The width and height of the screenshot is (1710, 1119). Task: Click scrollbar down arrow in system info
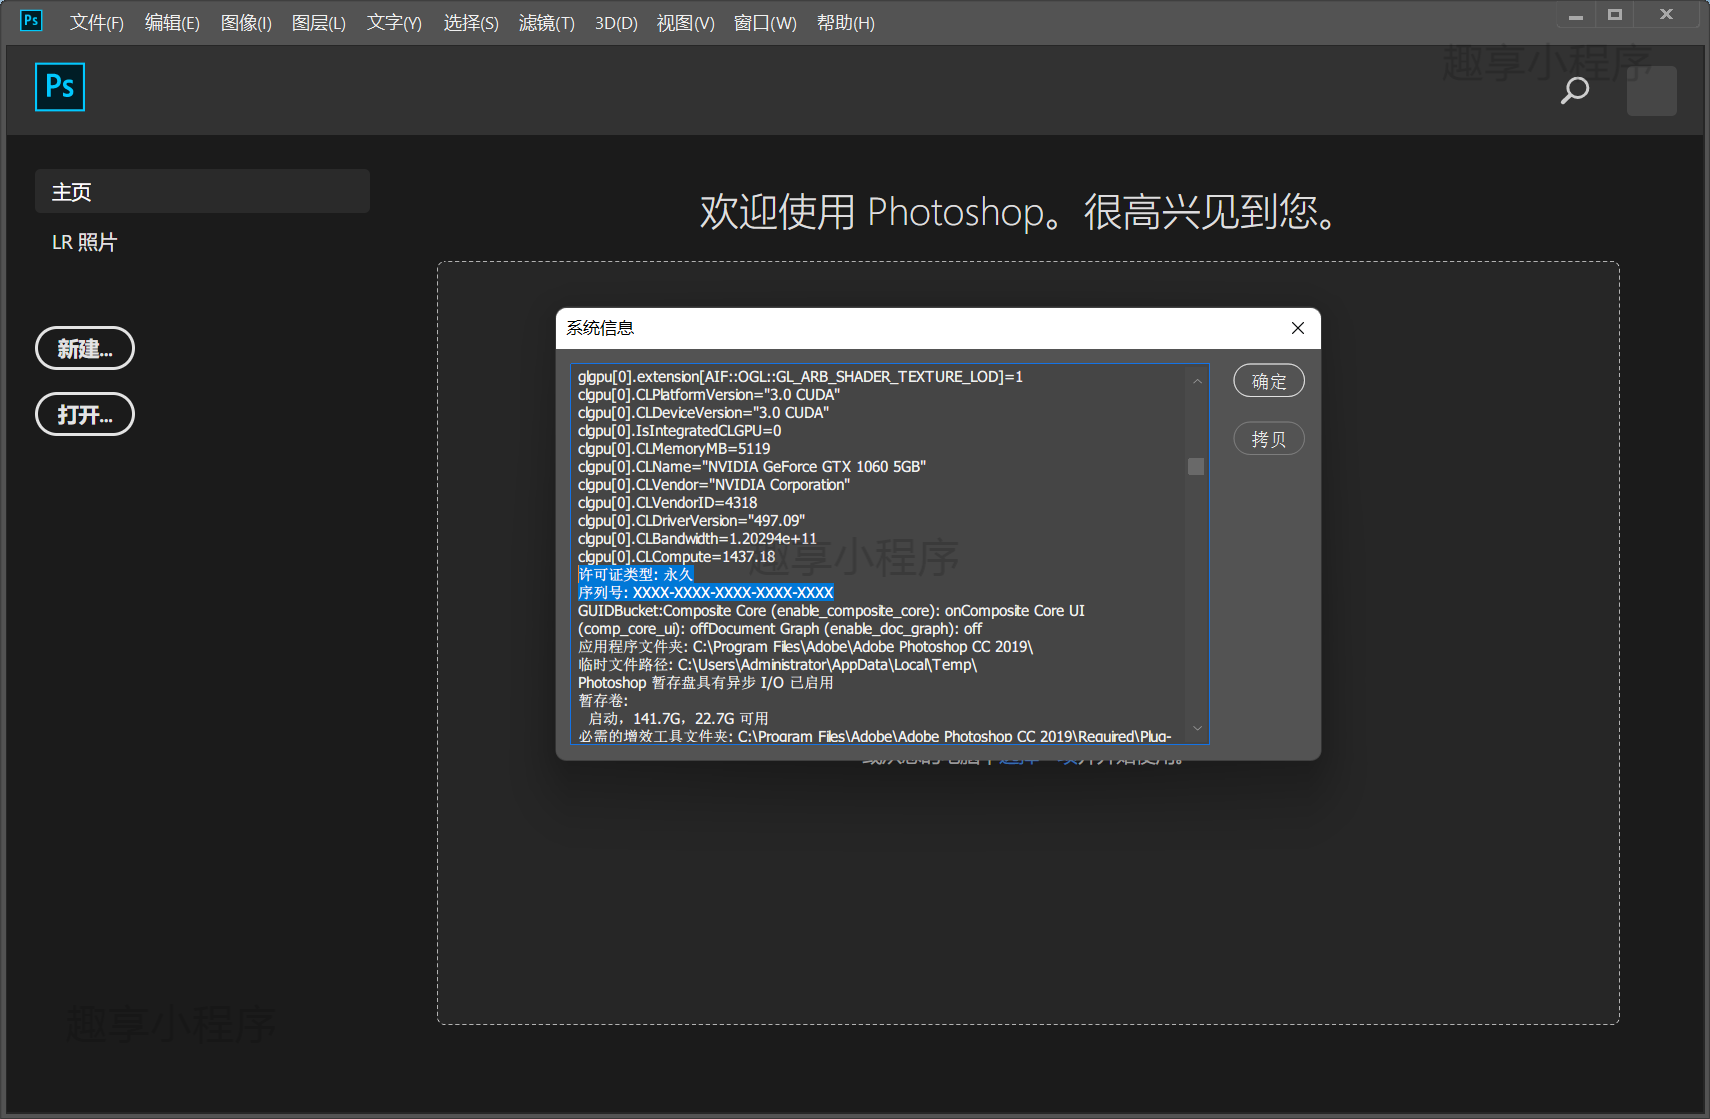[1197, 728]
